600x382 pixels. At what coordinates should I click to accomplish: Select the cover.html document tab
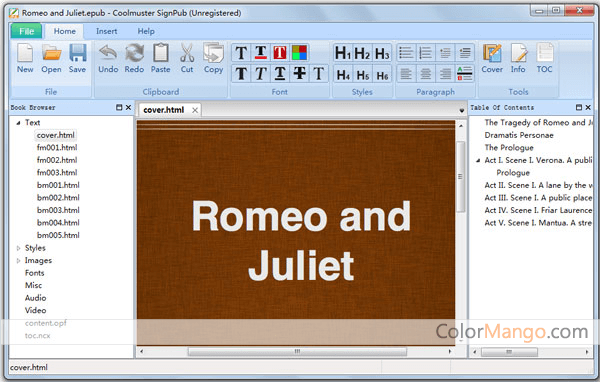click(164, 110)
